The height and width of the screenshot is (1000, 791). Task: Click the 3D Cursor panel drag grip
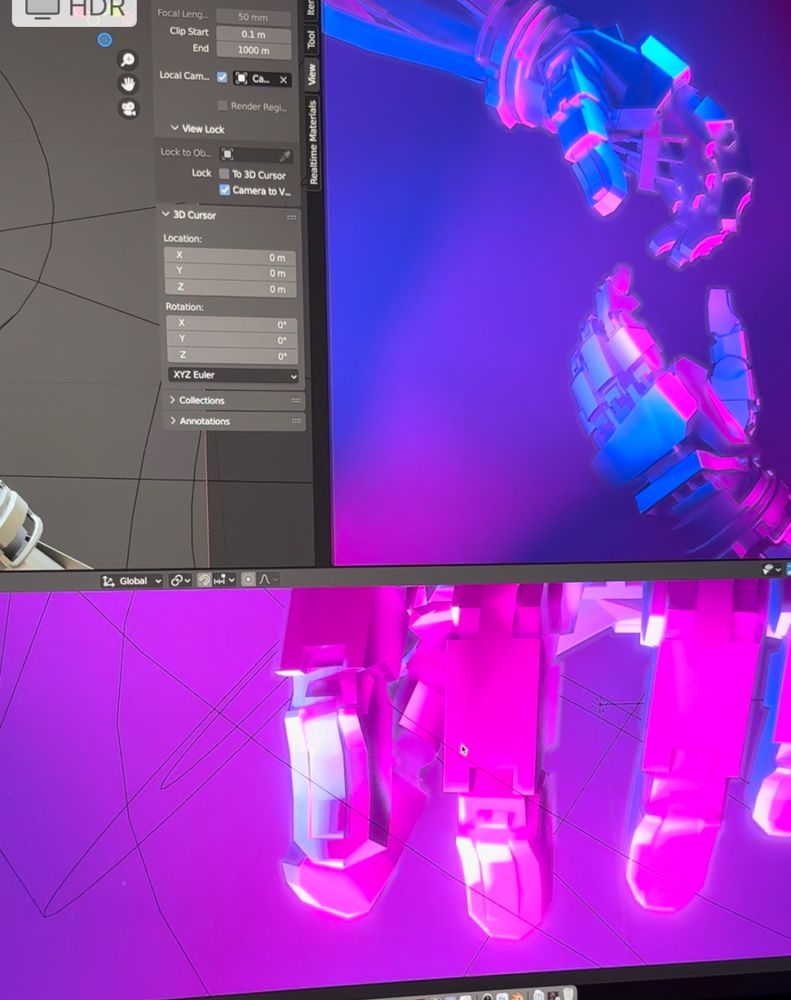292,217
